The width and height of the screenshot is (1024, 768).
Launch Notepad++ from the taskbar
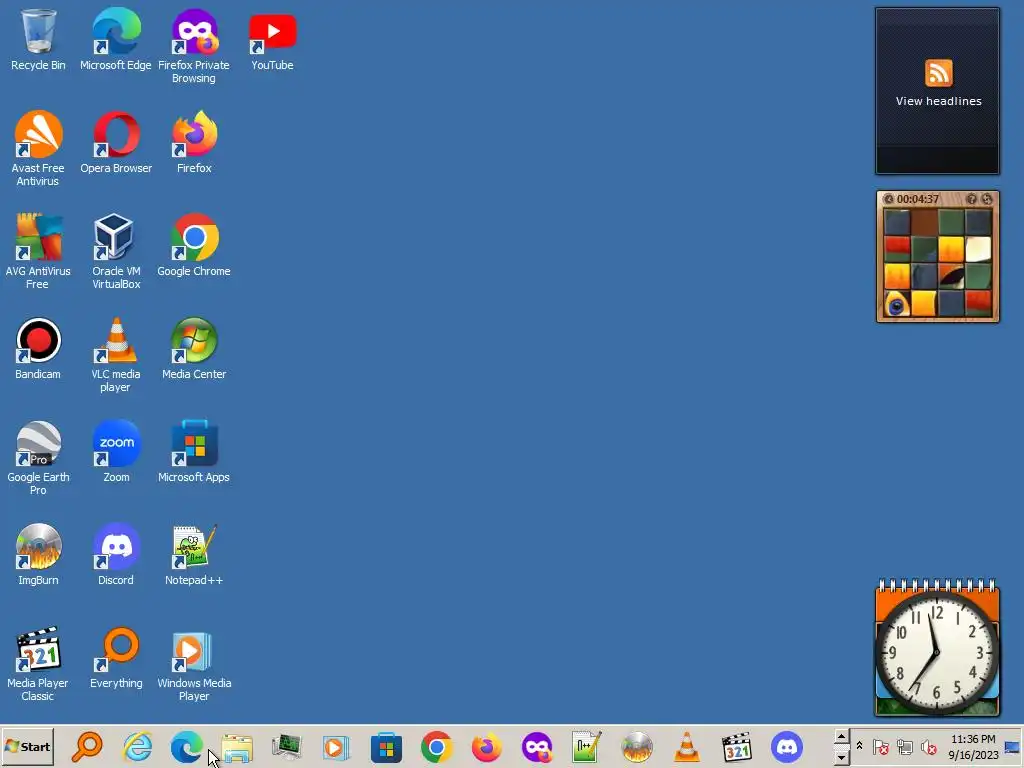point(586,747)
